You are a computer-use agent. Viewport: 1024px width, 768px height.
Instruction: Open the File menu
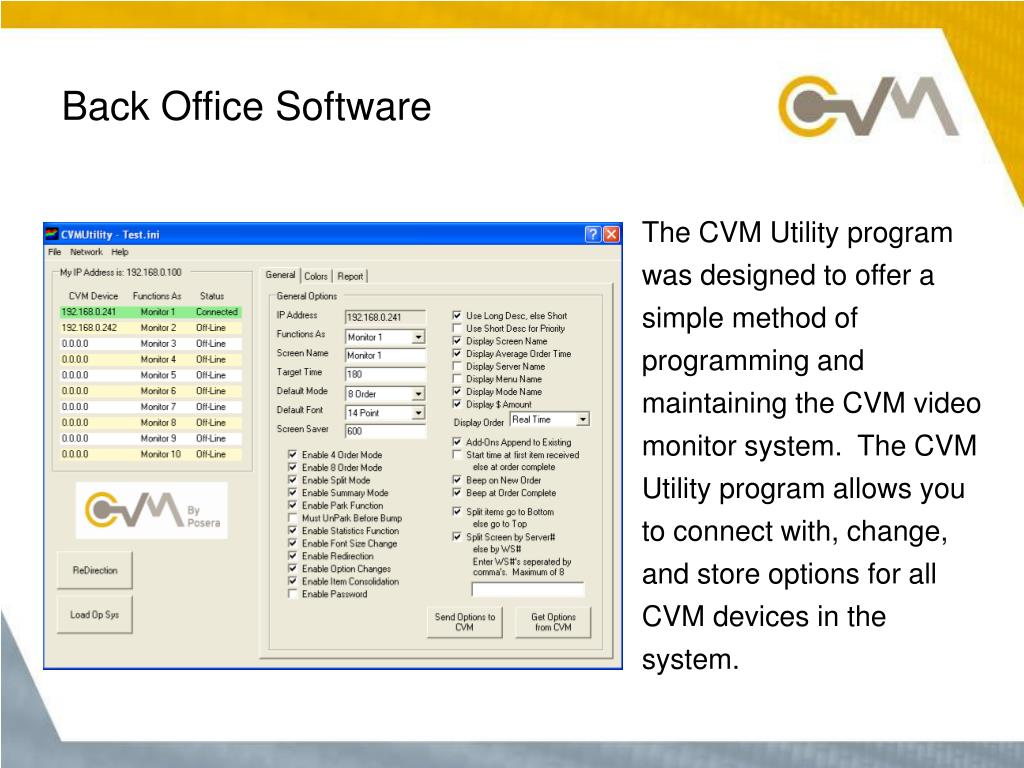coord(54,252)
